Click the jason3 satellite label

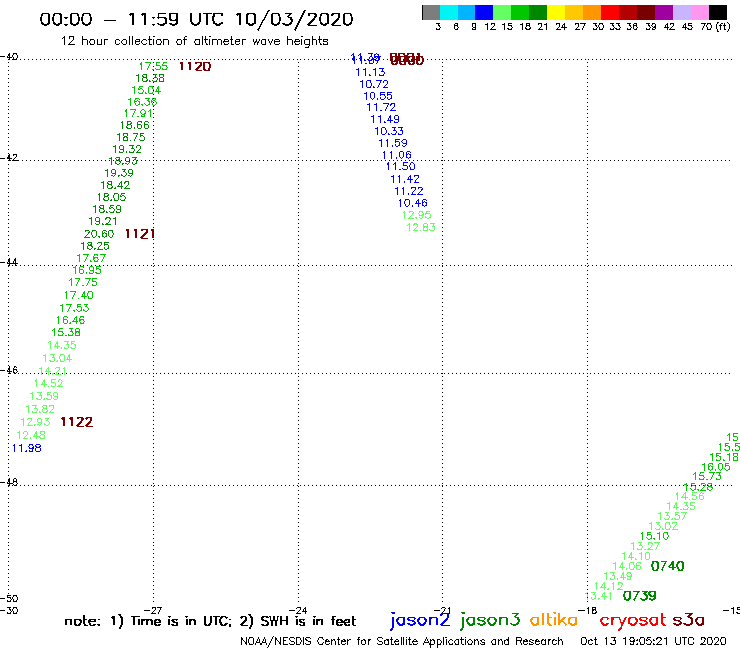pos(490,620)
